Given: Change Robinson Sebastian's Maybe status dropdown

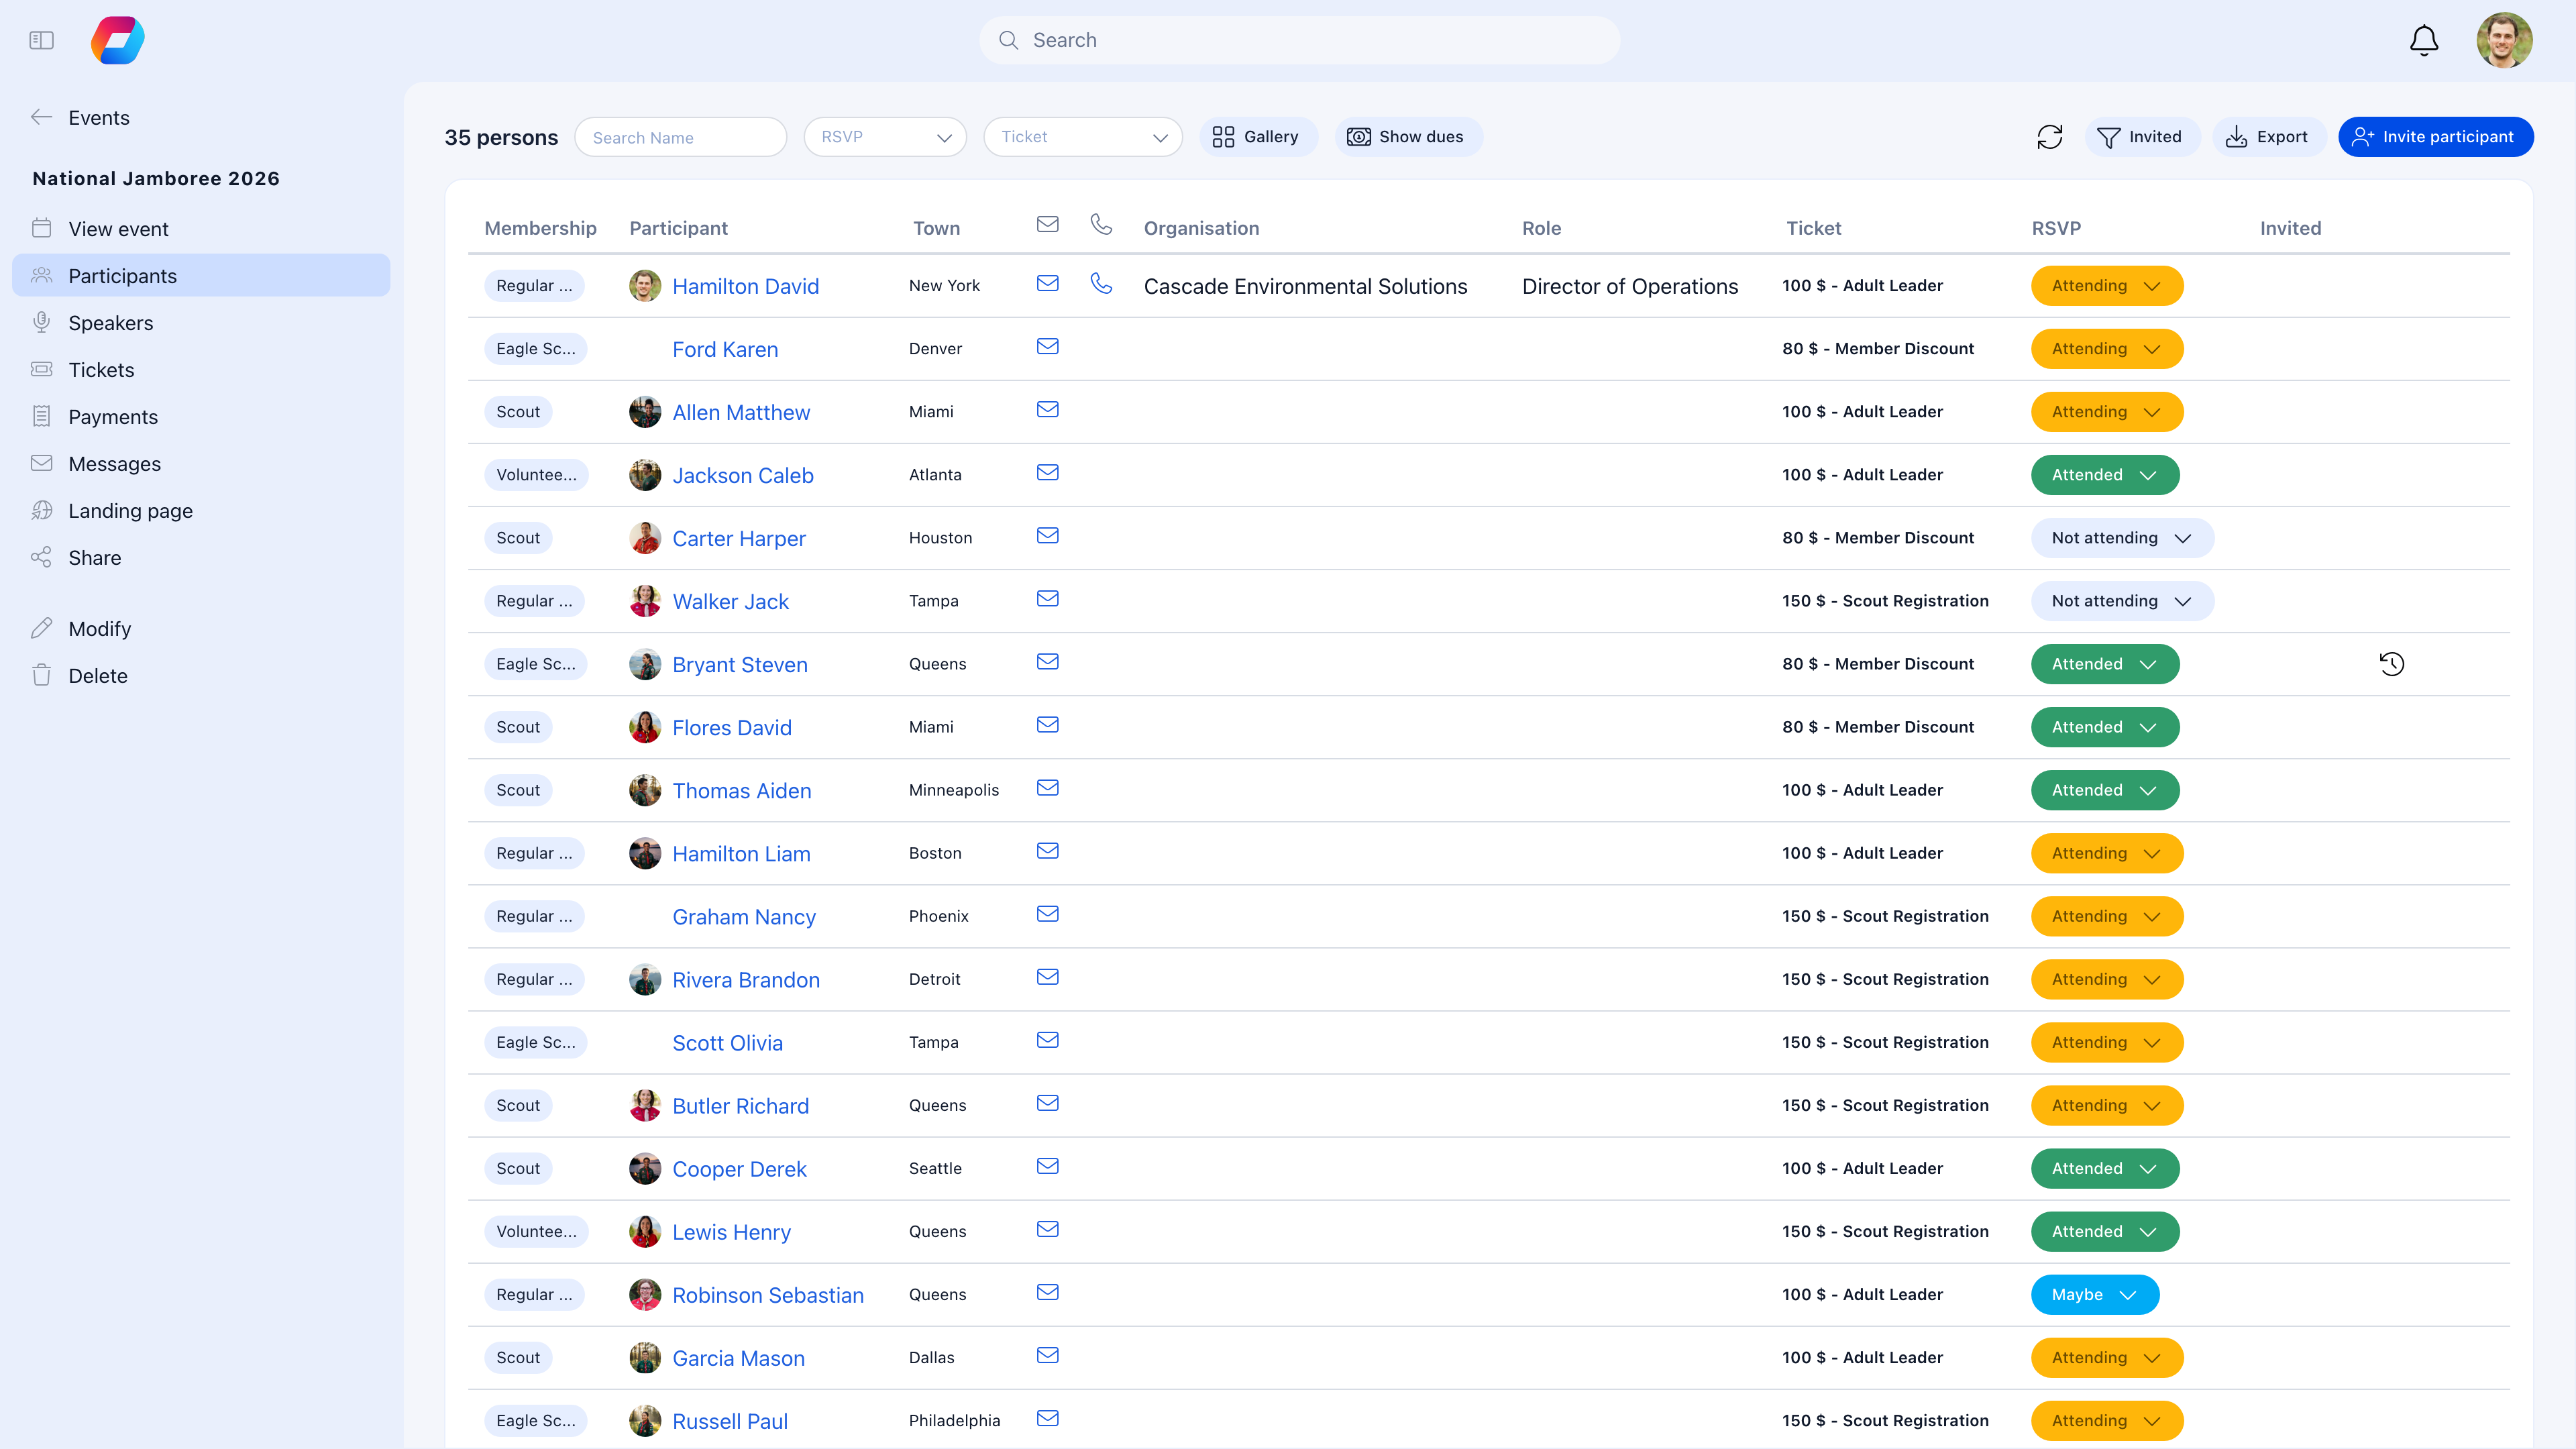Looking at the screenshot, I should pos(2095,1294).
